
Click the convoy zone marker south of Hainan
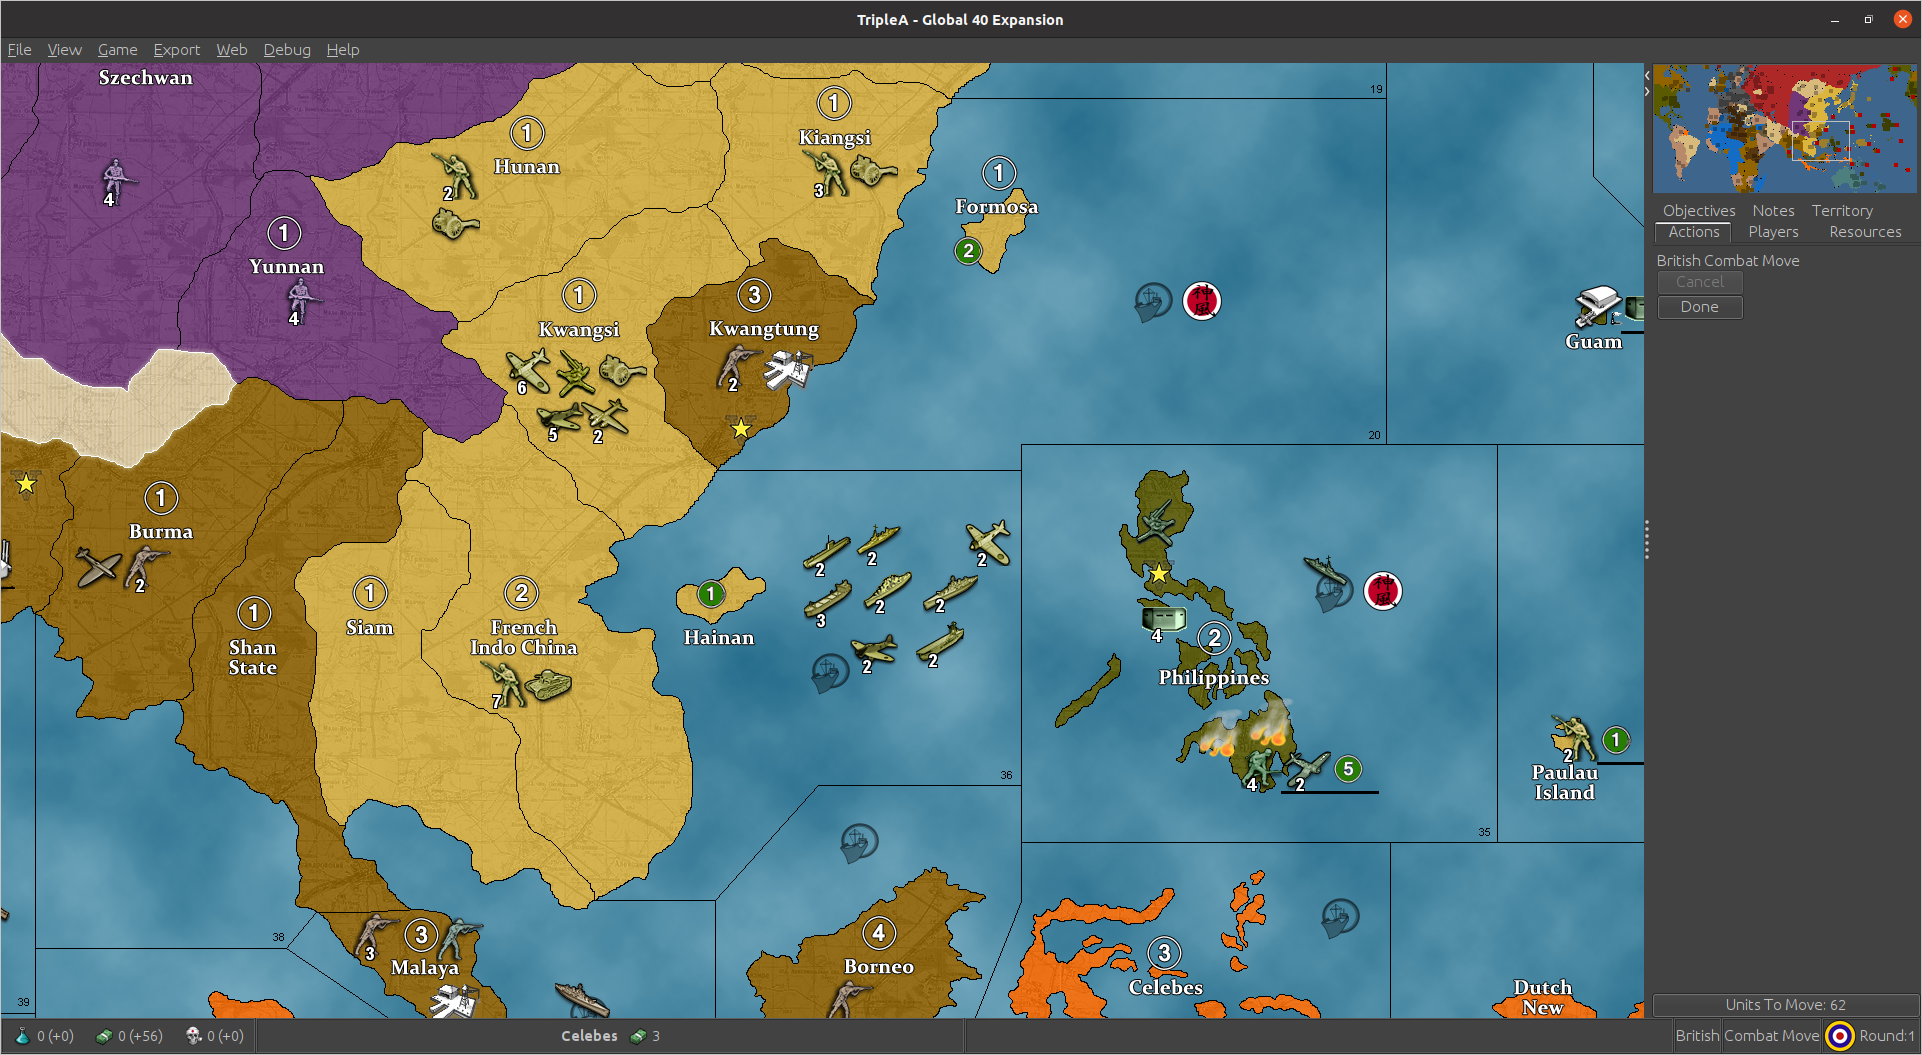coord(829,672)
